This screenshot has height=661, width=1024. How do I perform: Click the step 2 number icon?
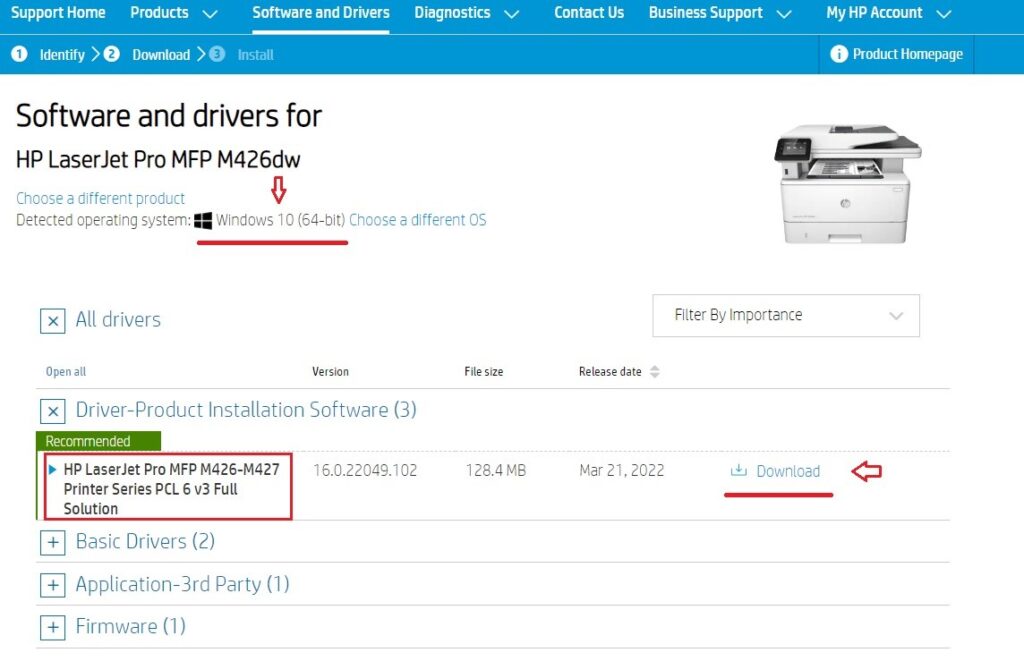click(x=112, y=54)
